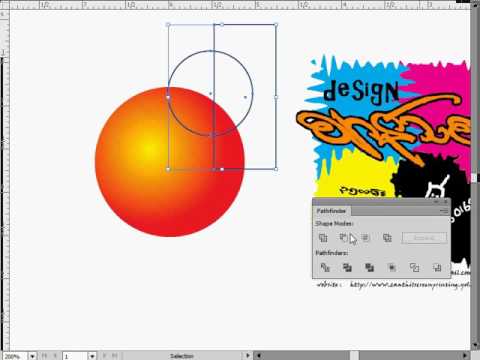Go to last artboard
This screenshot has height=360, width=480.
pyautogui.click(x=114, y=356)
